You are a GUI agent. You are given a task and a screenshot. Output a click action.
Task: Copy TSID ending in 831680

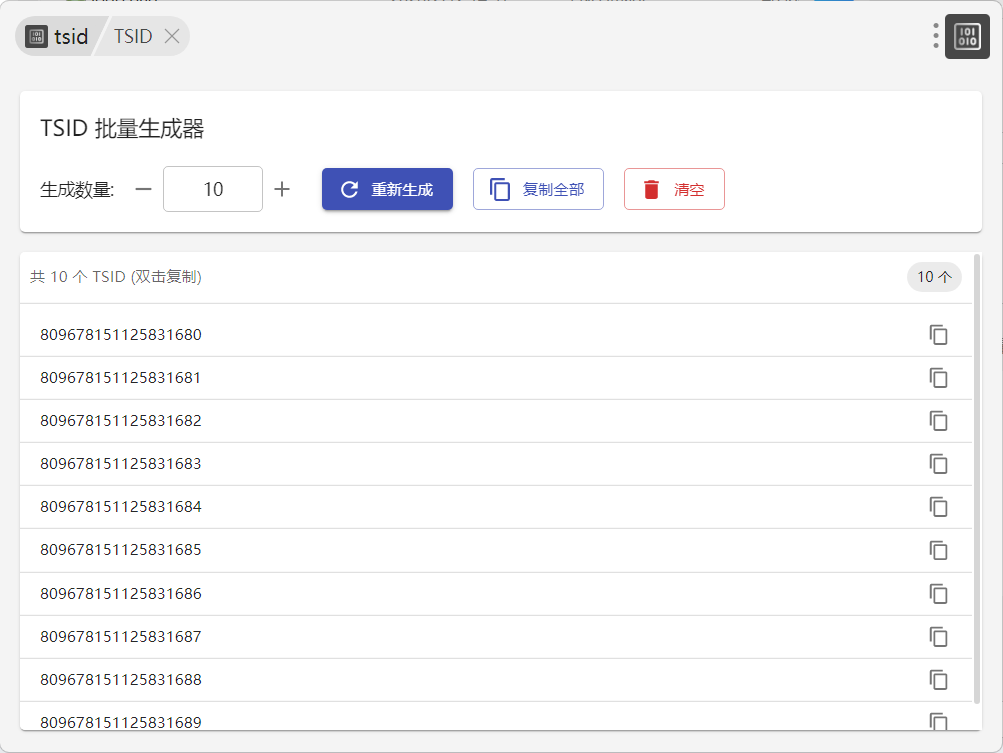tap(938, 335)
